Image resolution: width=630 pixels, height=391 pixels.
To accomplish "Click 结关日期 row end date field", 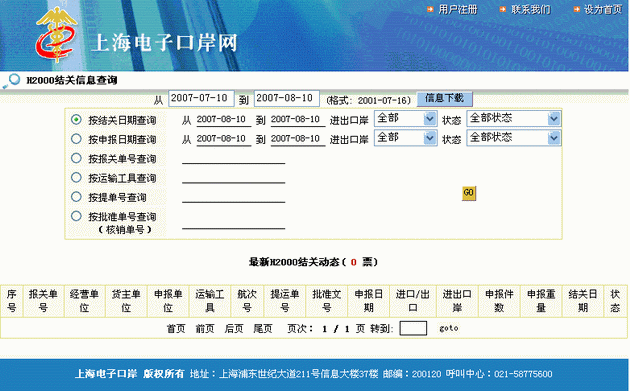I will coord(298,120).
